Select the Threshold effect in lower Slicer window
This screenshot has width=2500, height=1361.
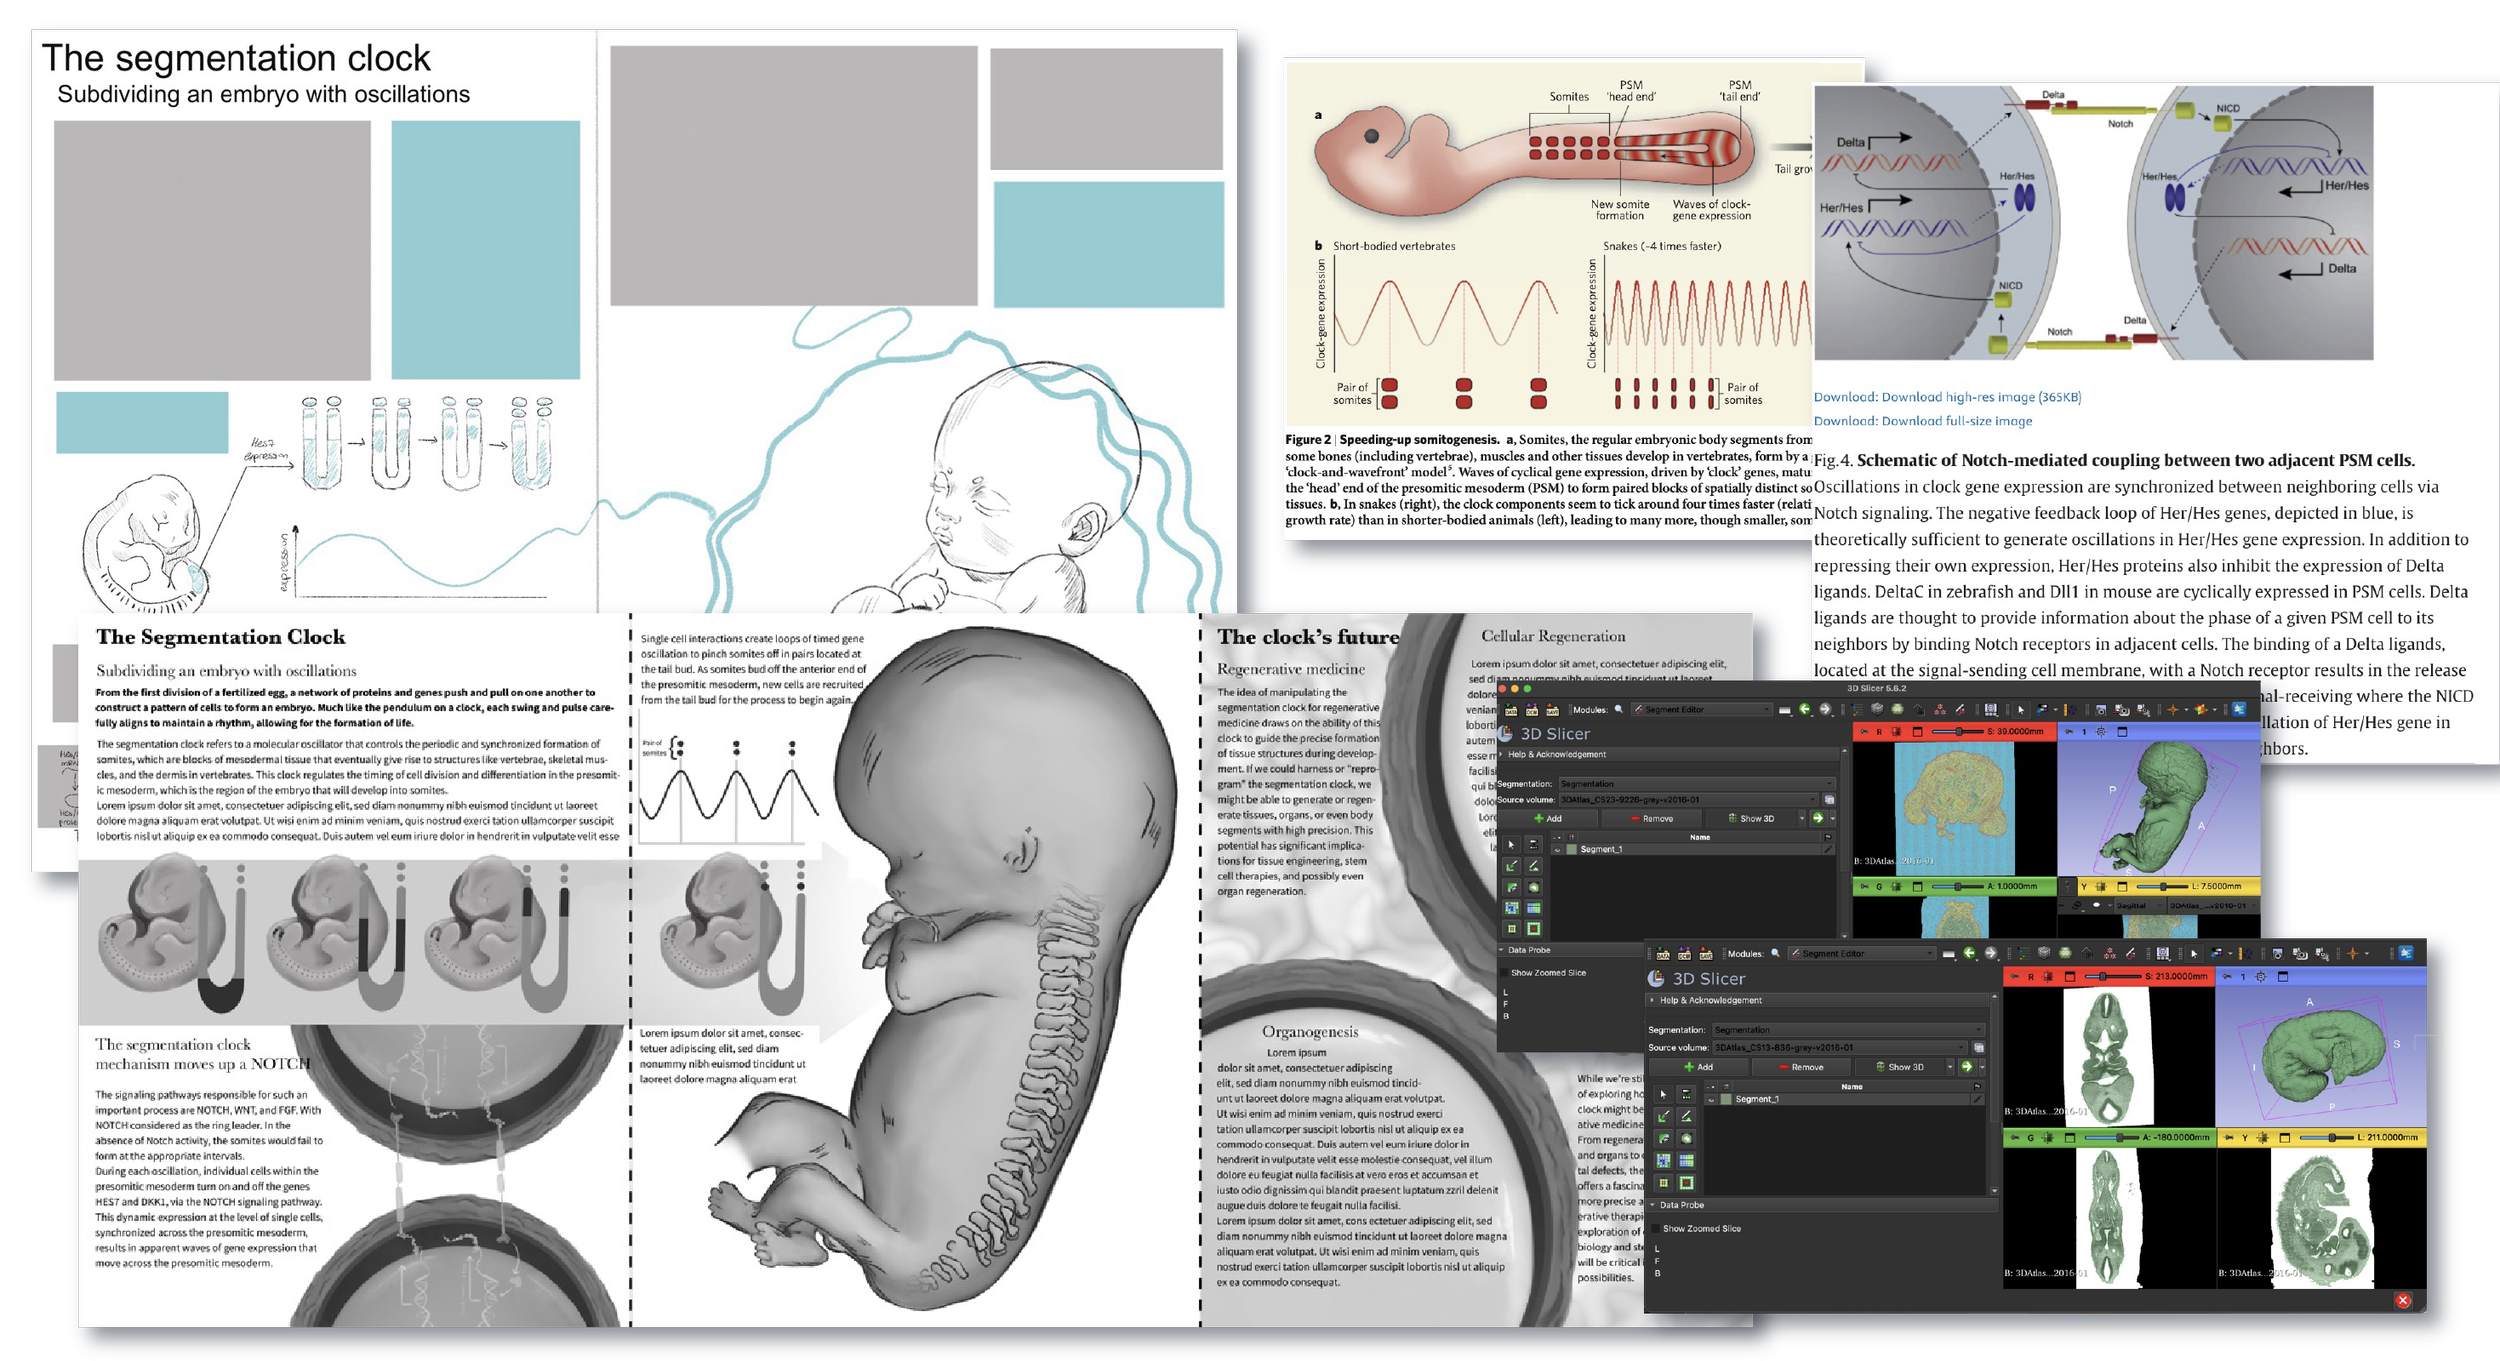(1686, 1094)
